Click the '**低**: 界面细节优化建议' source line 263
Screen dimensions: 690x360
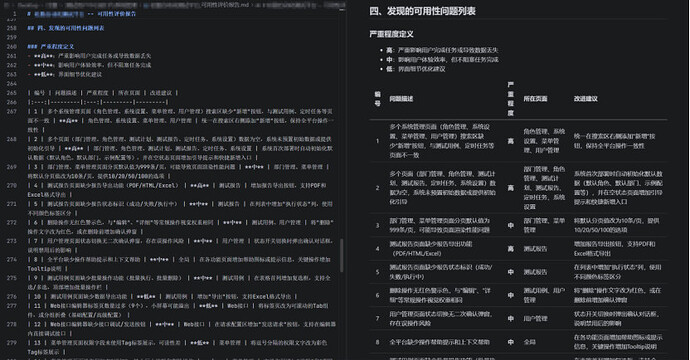[65, 74]
